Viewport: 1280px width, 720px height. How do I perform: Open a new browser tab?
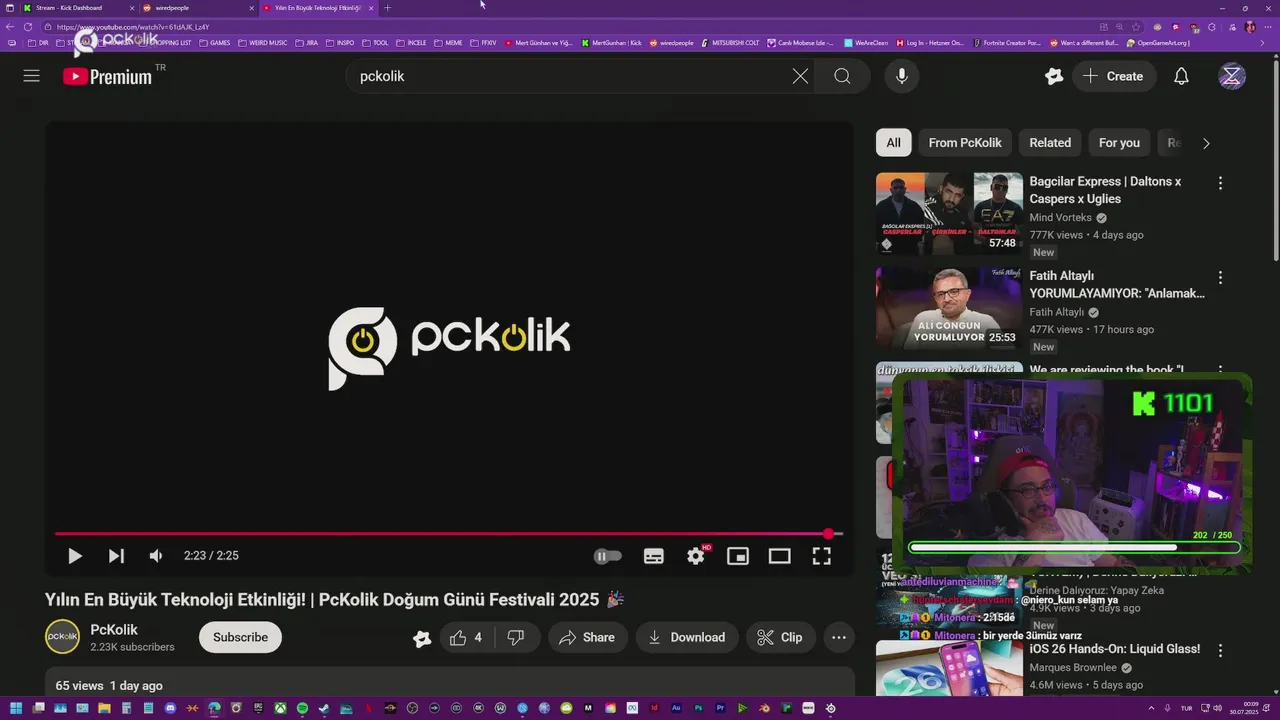pos(388,8)
